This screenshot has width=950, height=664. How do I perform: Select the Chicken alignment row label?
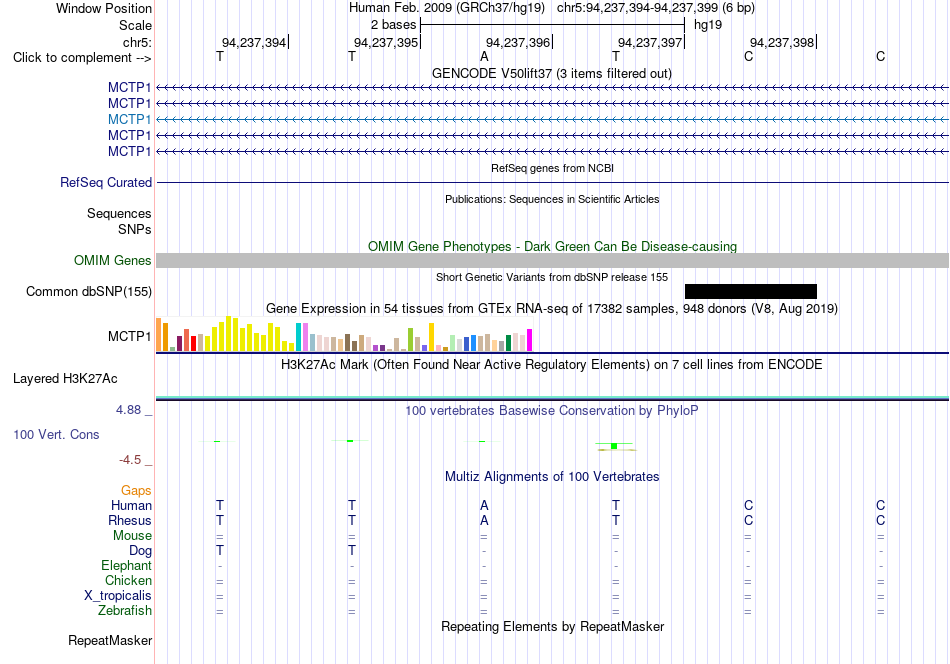(128, 580)
